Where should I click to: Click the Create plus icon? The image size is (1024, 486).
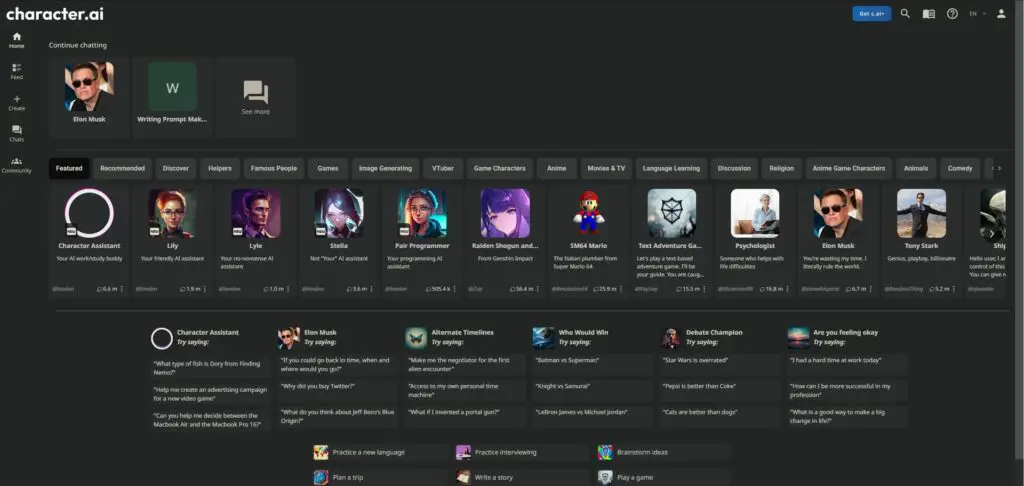[x=17, y=101]
